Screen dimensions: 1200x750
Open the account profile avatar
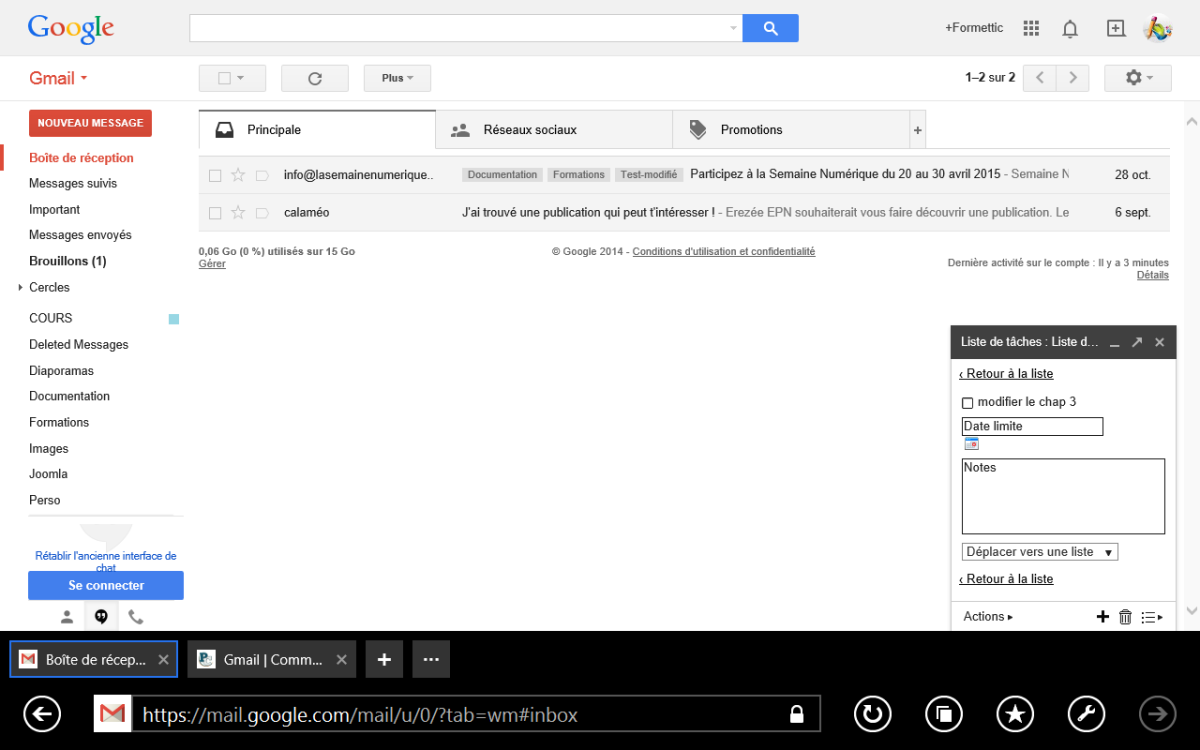pyautogui.click(x=1158, y=28)
